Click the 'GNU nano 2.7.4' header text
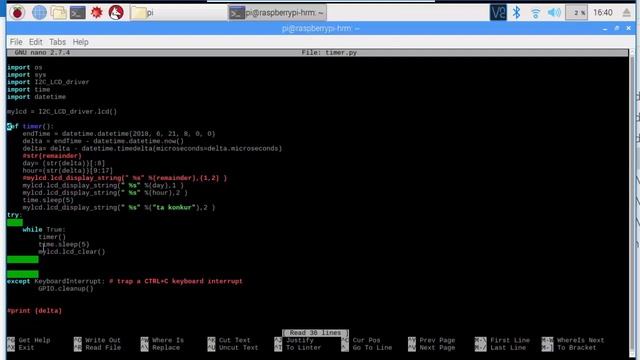This screenshot has width=640, height=360. tap(42, 53)
